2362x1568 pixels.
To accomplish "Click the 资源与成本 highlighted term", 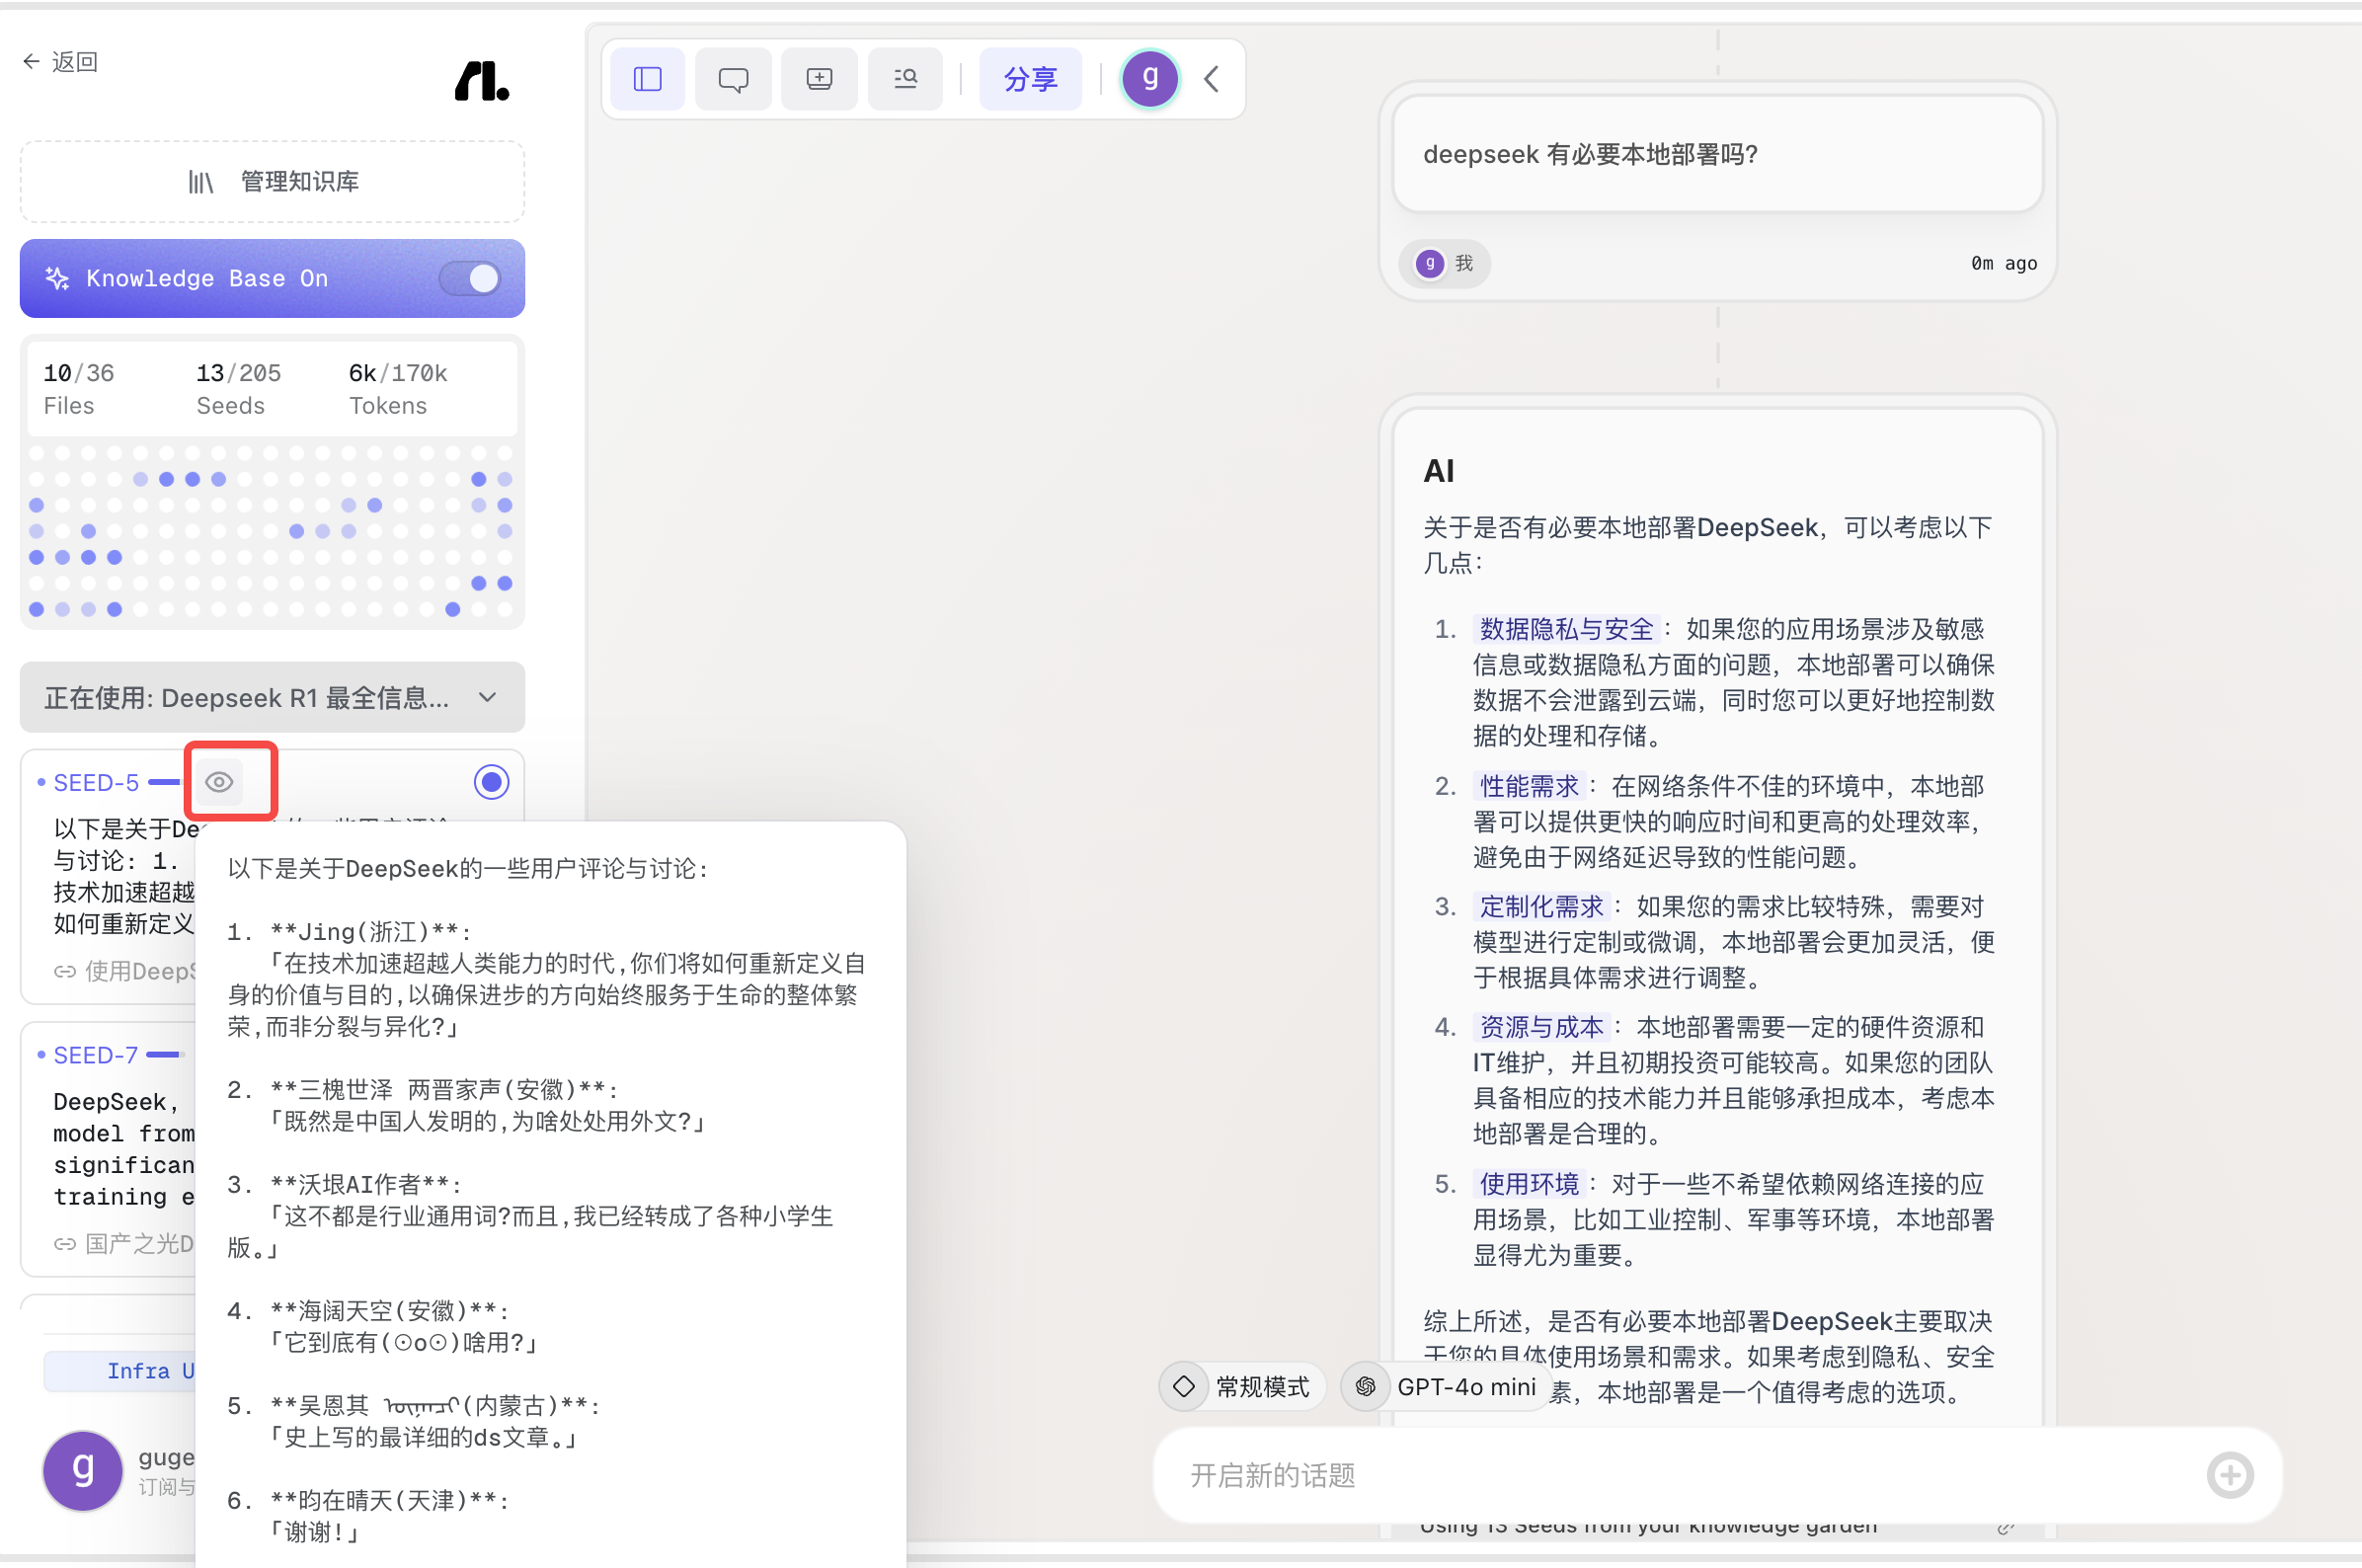I will [x=1541, y=1027].
